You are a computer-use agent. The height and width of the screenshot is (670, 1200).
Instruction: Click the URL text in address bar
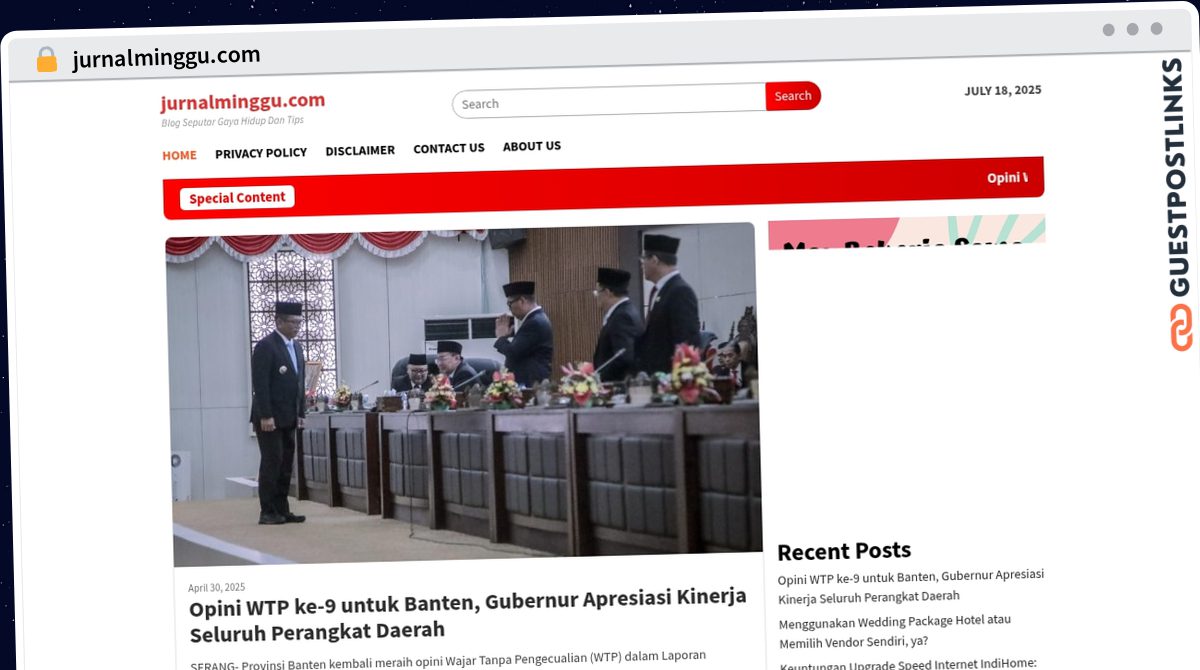point(166,57)
